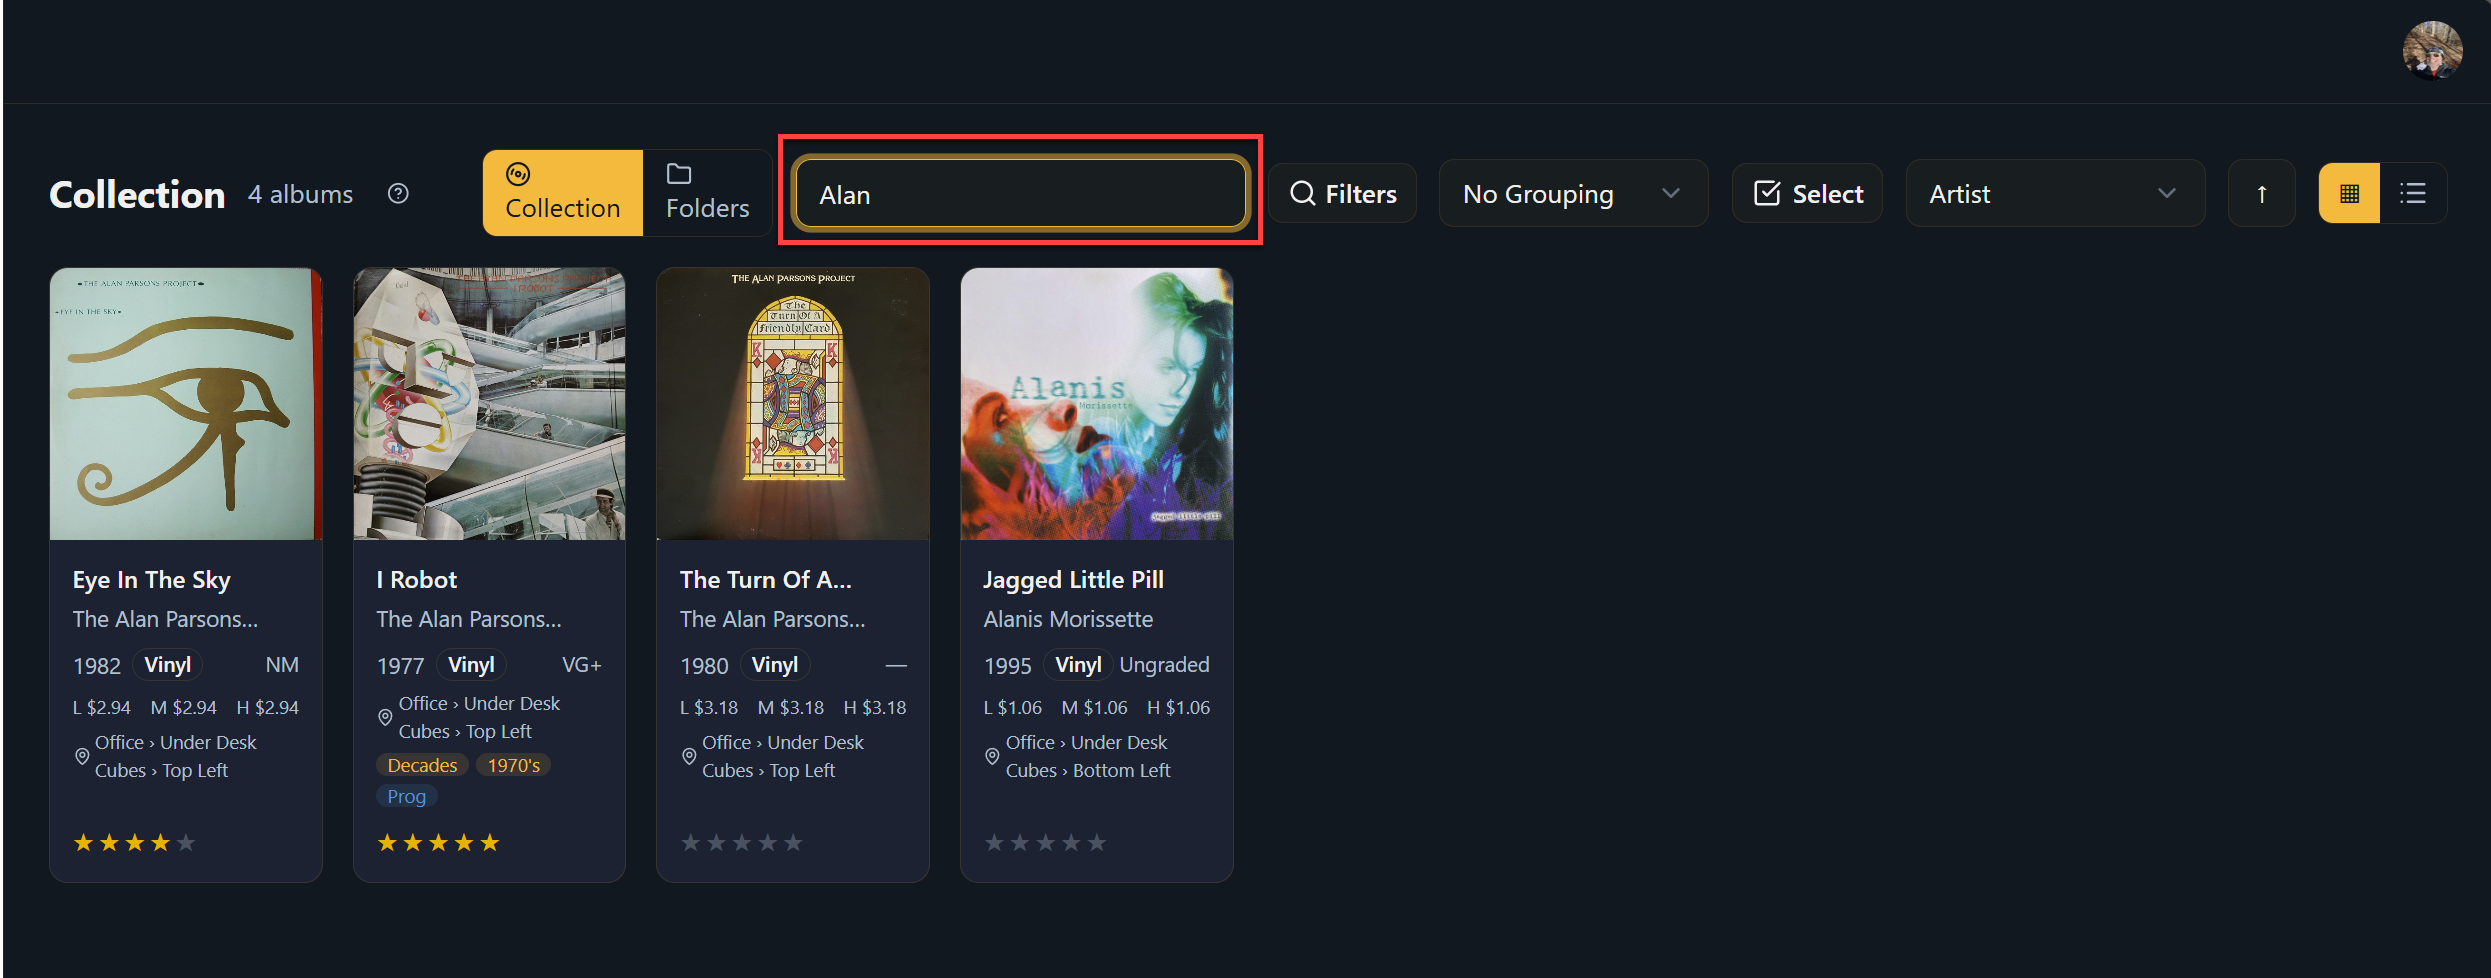
Task: Switch to grid view
Action: pyautogui.click(x=2350, y=194)
